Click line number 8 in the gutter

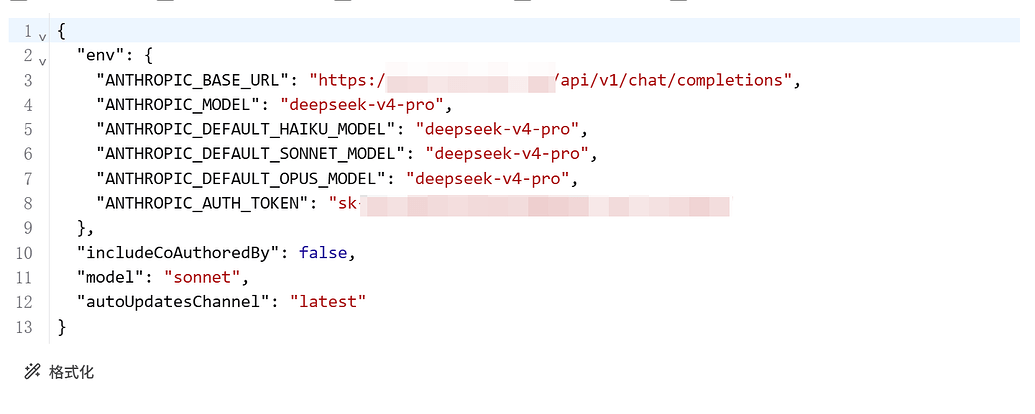[x=28, y=203]
